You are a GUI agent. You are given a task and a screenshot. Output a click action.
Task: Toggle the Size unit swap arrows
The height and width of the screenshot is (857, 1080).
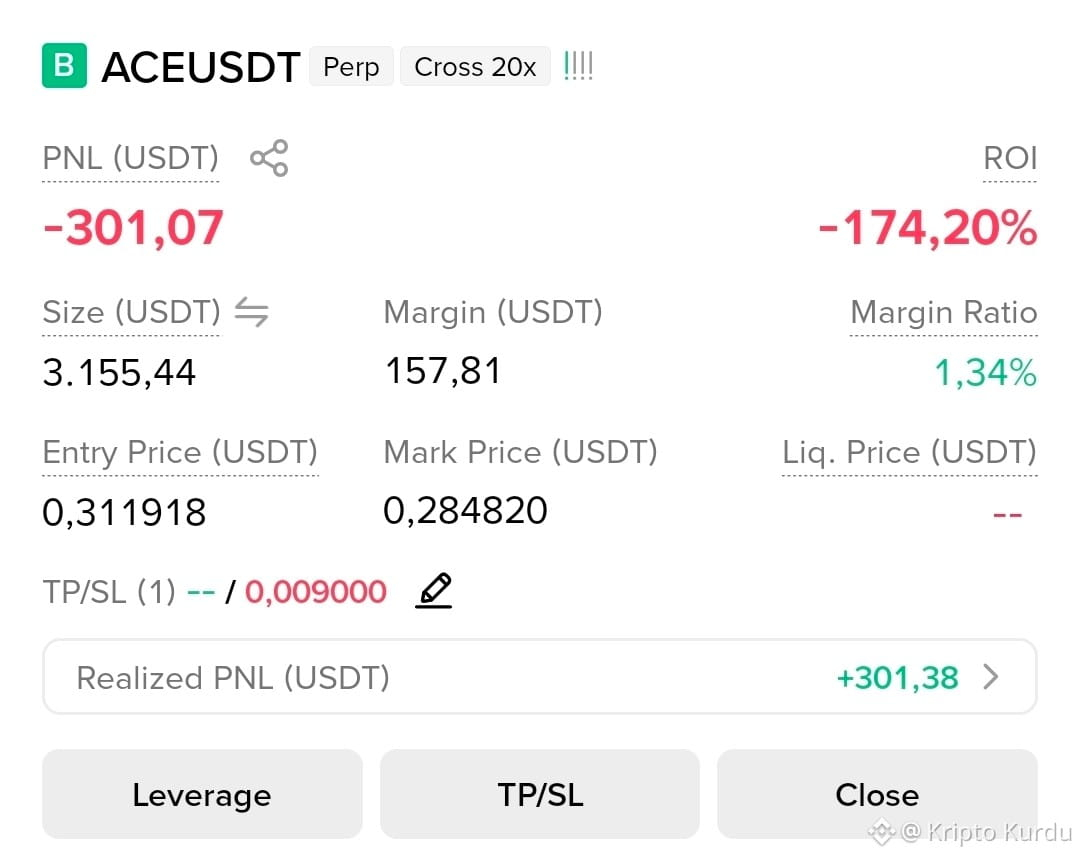point(251,312)
